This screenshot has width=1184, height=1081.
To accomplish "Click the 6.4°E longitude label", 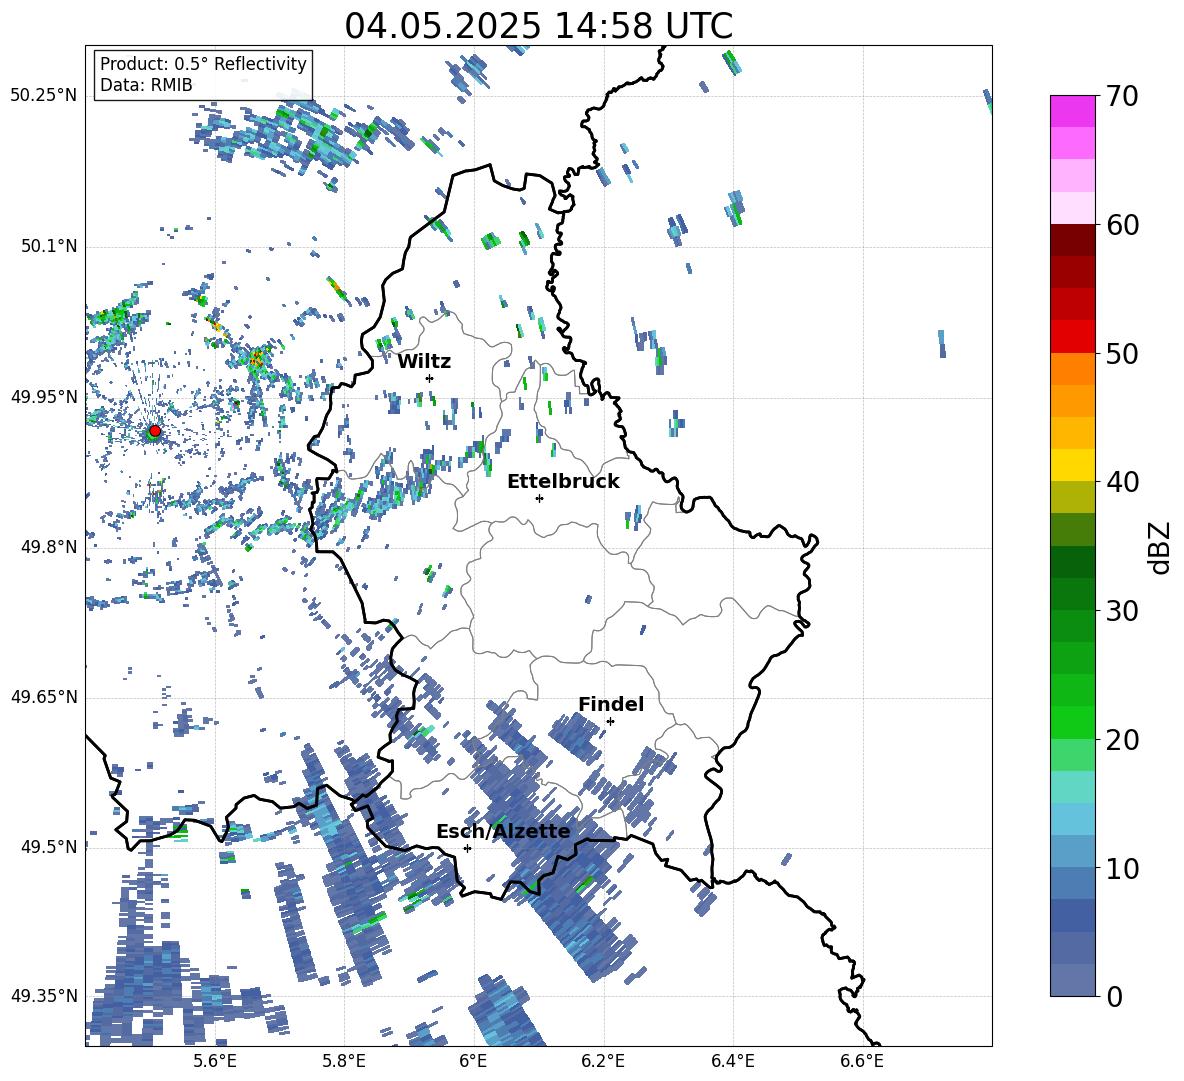I will pyautogui.click(x=732, y=1061).
